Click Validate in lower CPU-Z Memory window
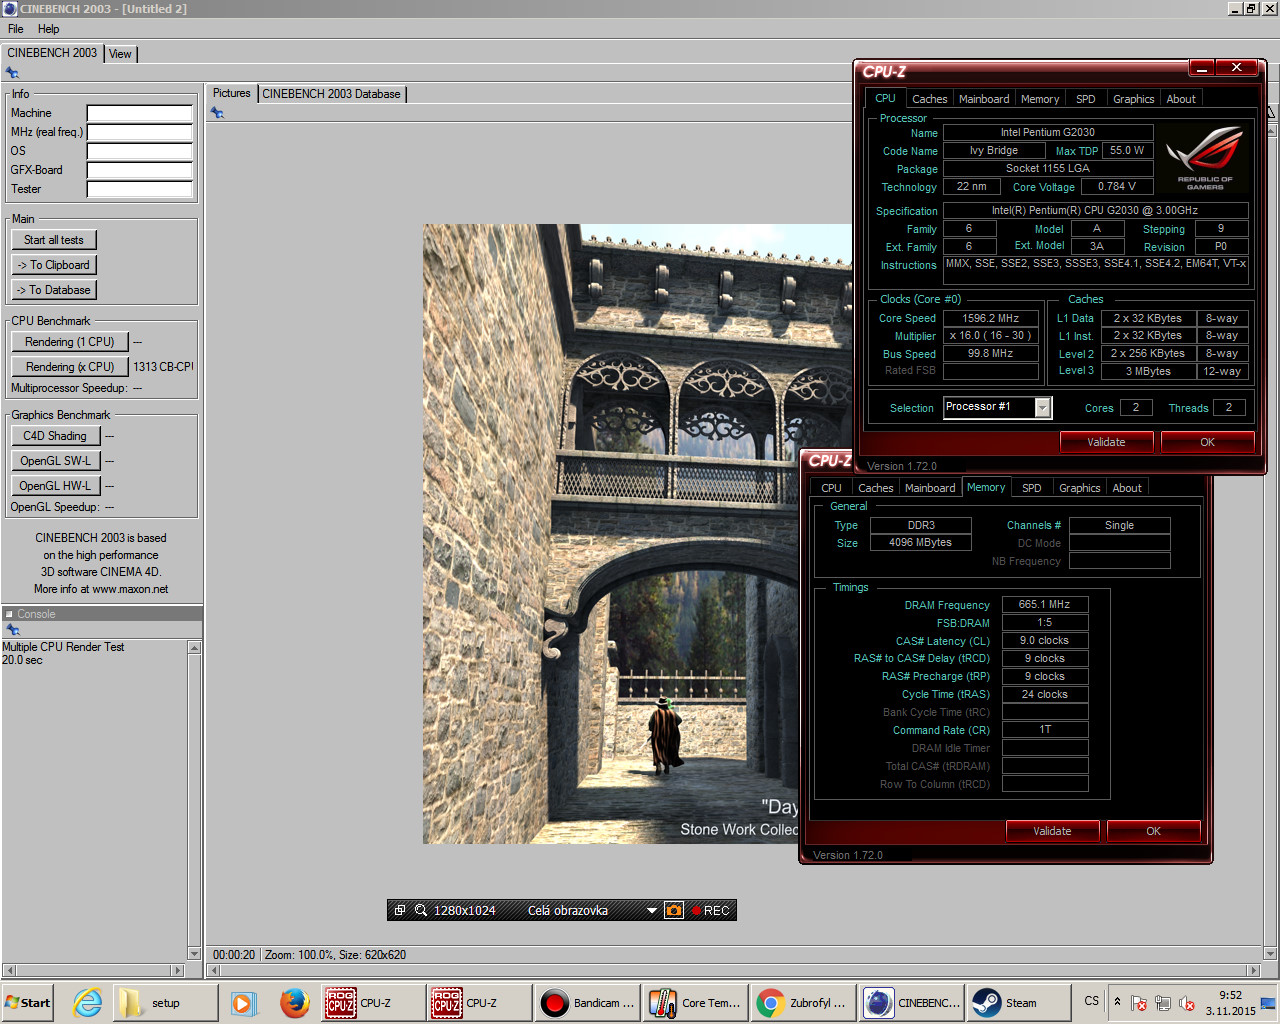1280x1024 pixels. point(1052,831)
